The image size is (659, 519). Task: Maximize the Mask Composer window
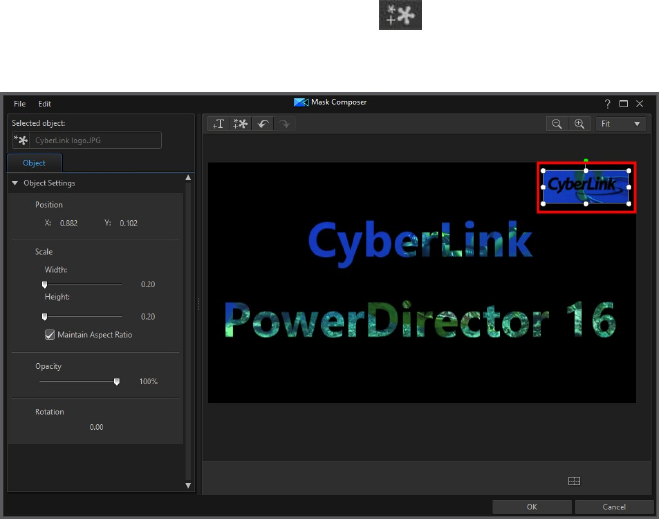coord(624,103)
